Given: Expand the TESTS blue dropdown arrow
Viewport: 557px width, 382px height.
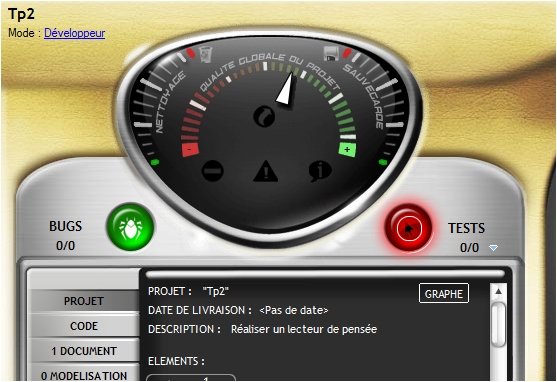Looking at the screenshot, I should pyautogui.click(x=493, y=248).
